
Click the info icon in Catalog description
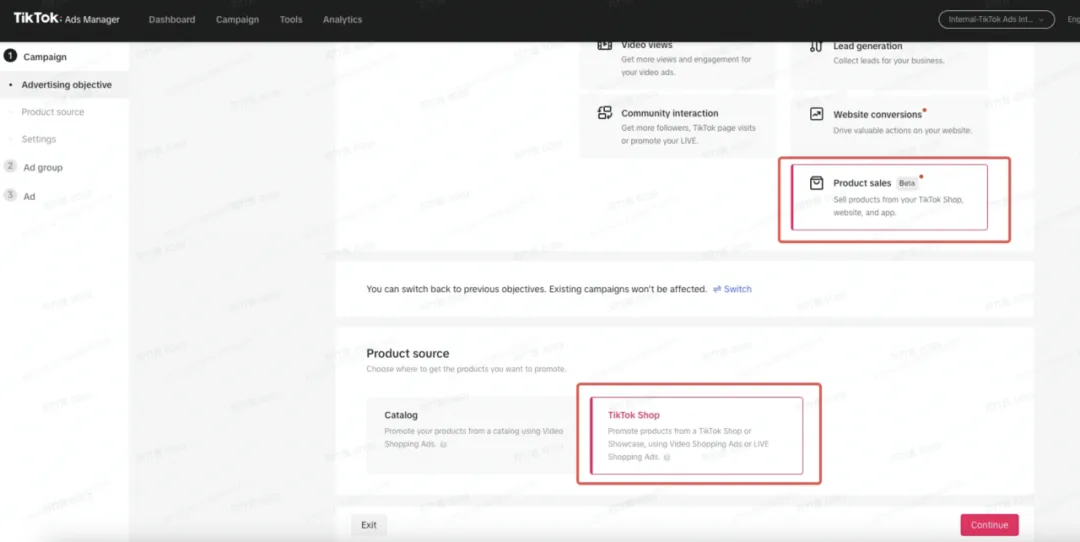(443, 444)
